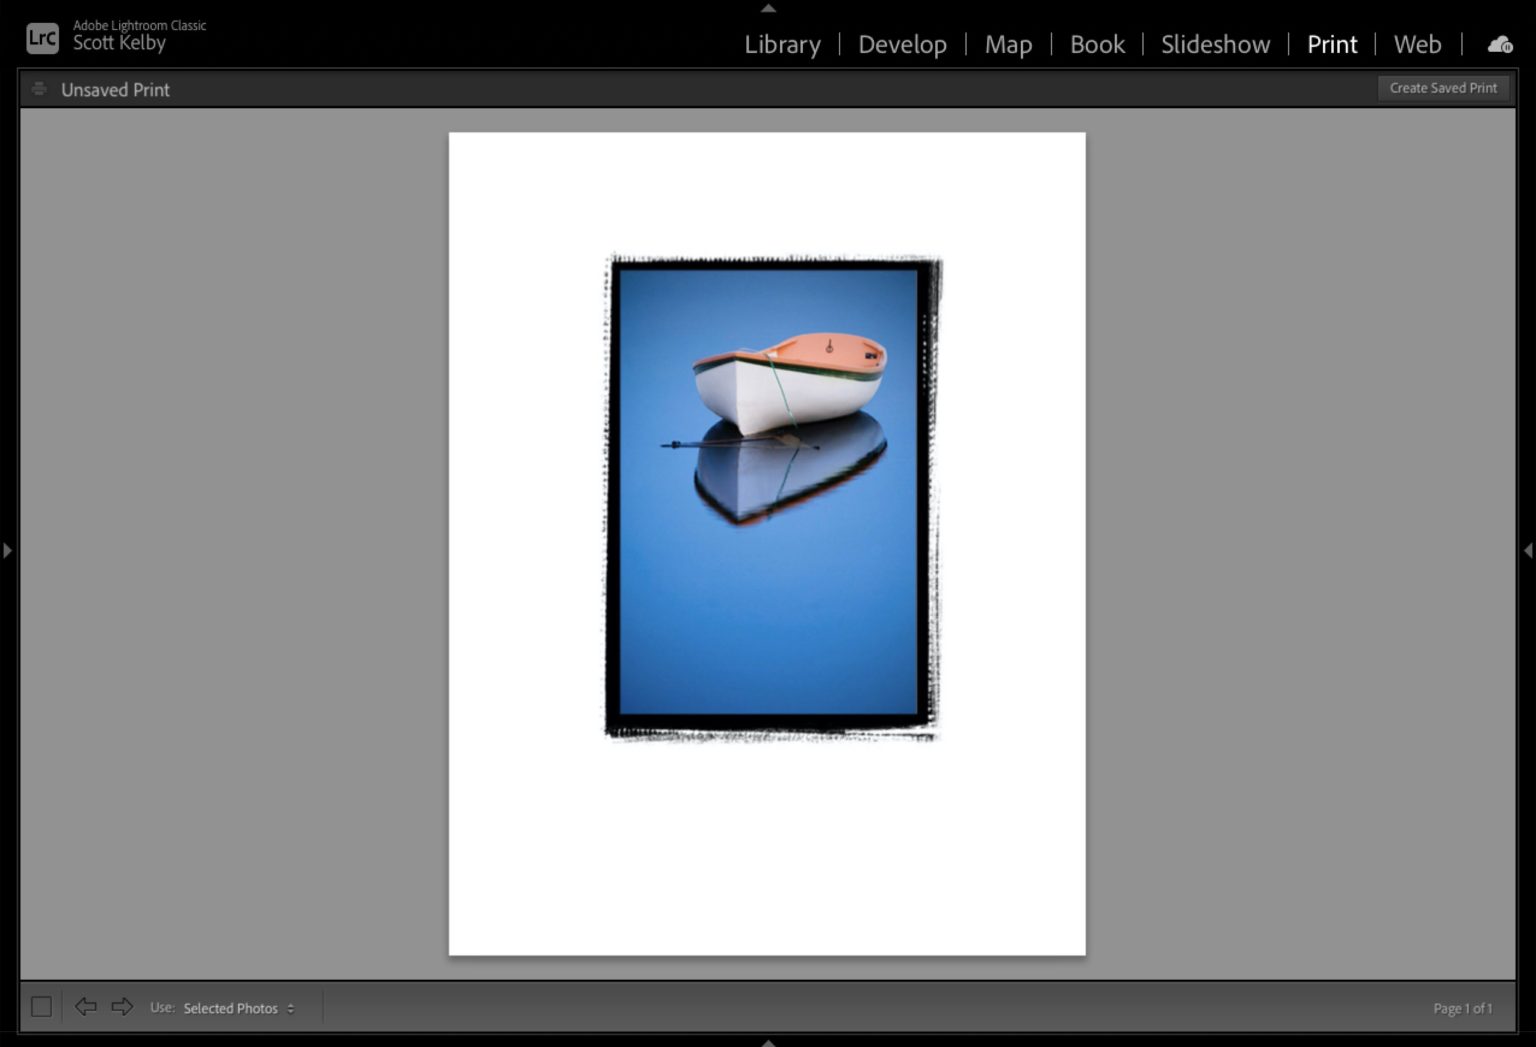Click the Create Saved Print button

point(1443,88)
